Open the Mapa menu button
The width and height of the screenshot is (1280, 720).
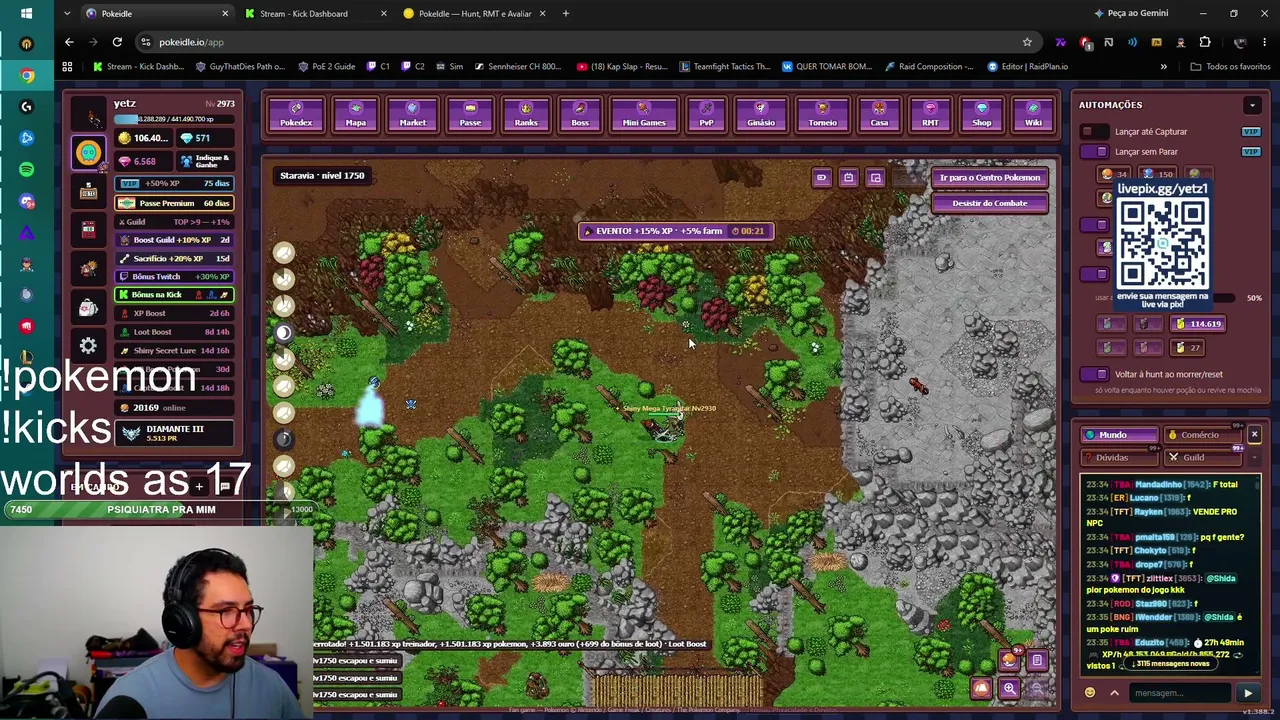(x=355, y=115)
